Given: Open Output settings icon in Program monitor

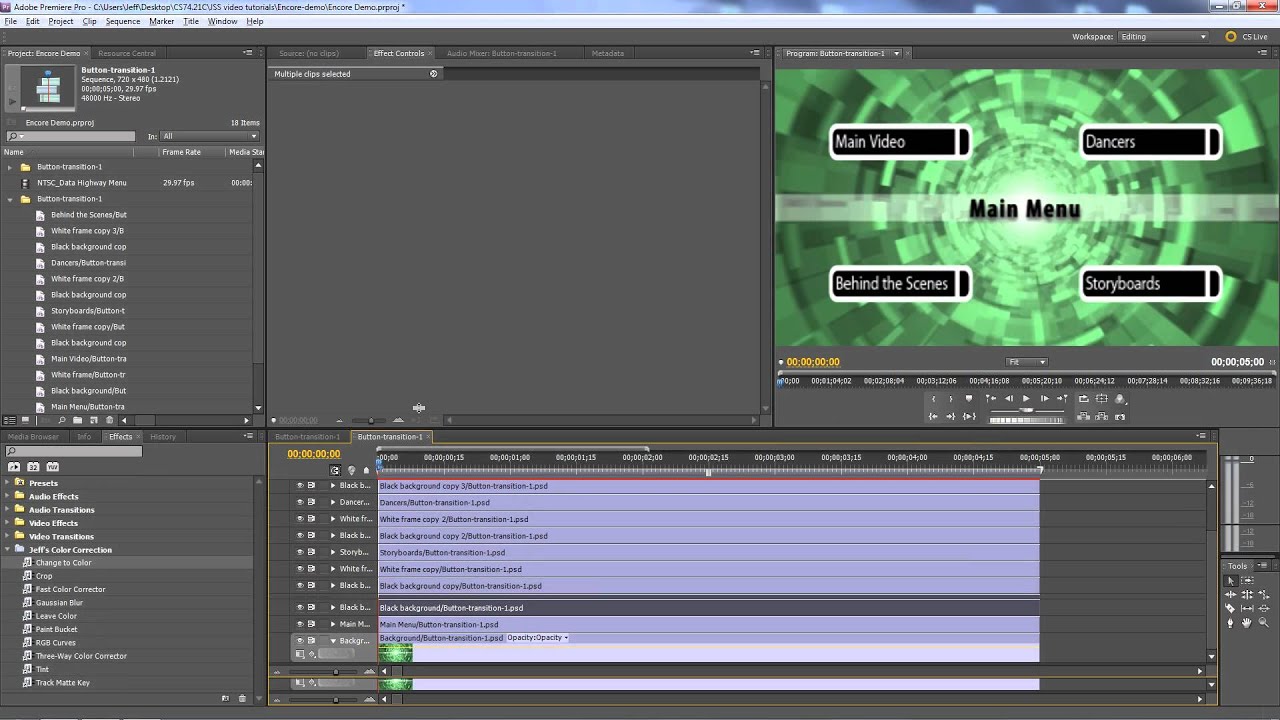Looking at the screenshot, I should click(1120, 399).
